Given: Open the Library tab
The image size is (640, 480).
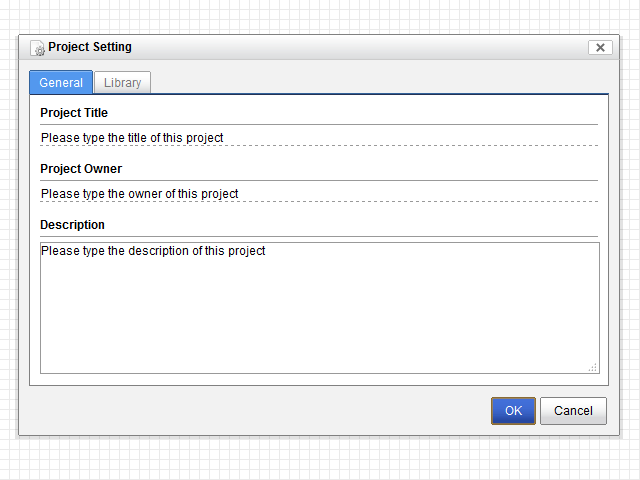Looking at the screenshot, I should tap(122, 83).
